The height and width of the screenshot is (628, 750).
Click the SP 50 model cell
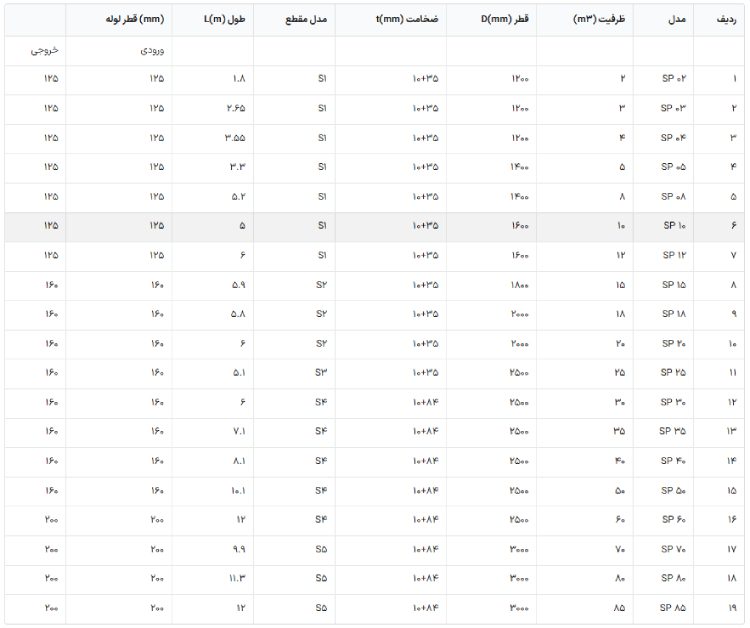[x=663, y=491]
